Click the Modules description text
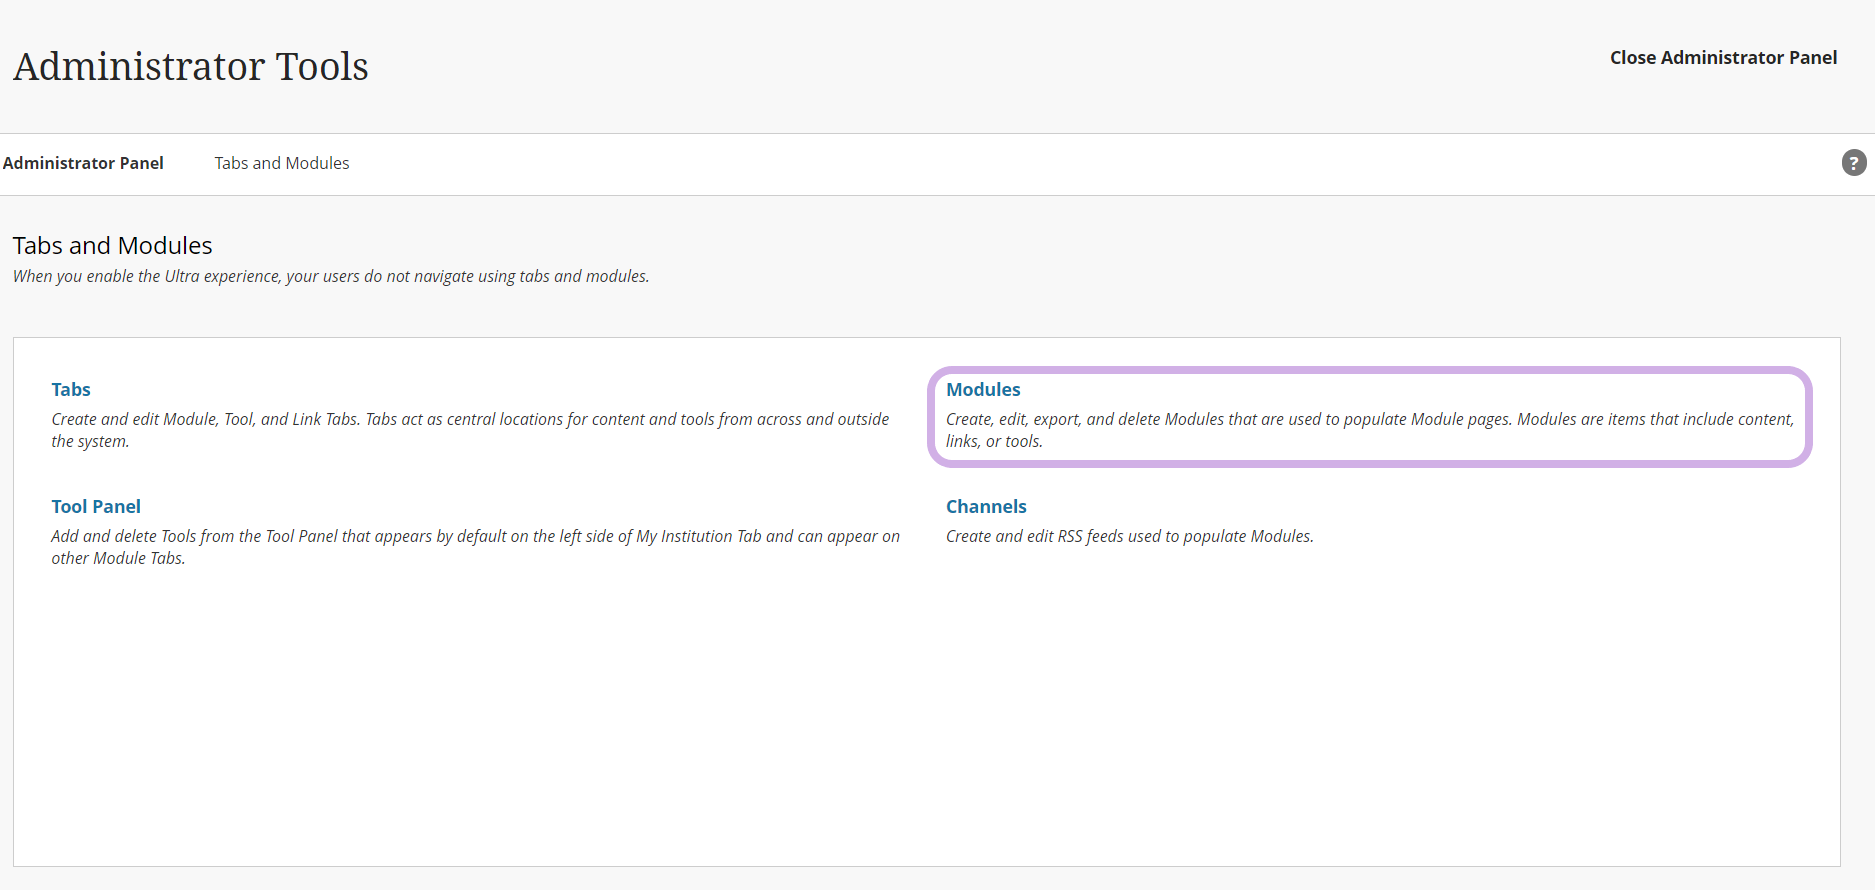This screenshot has width=1875, height=890. click(x=1369, y=420)
